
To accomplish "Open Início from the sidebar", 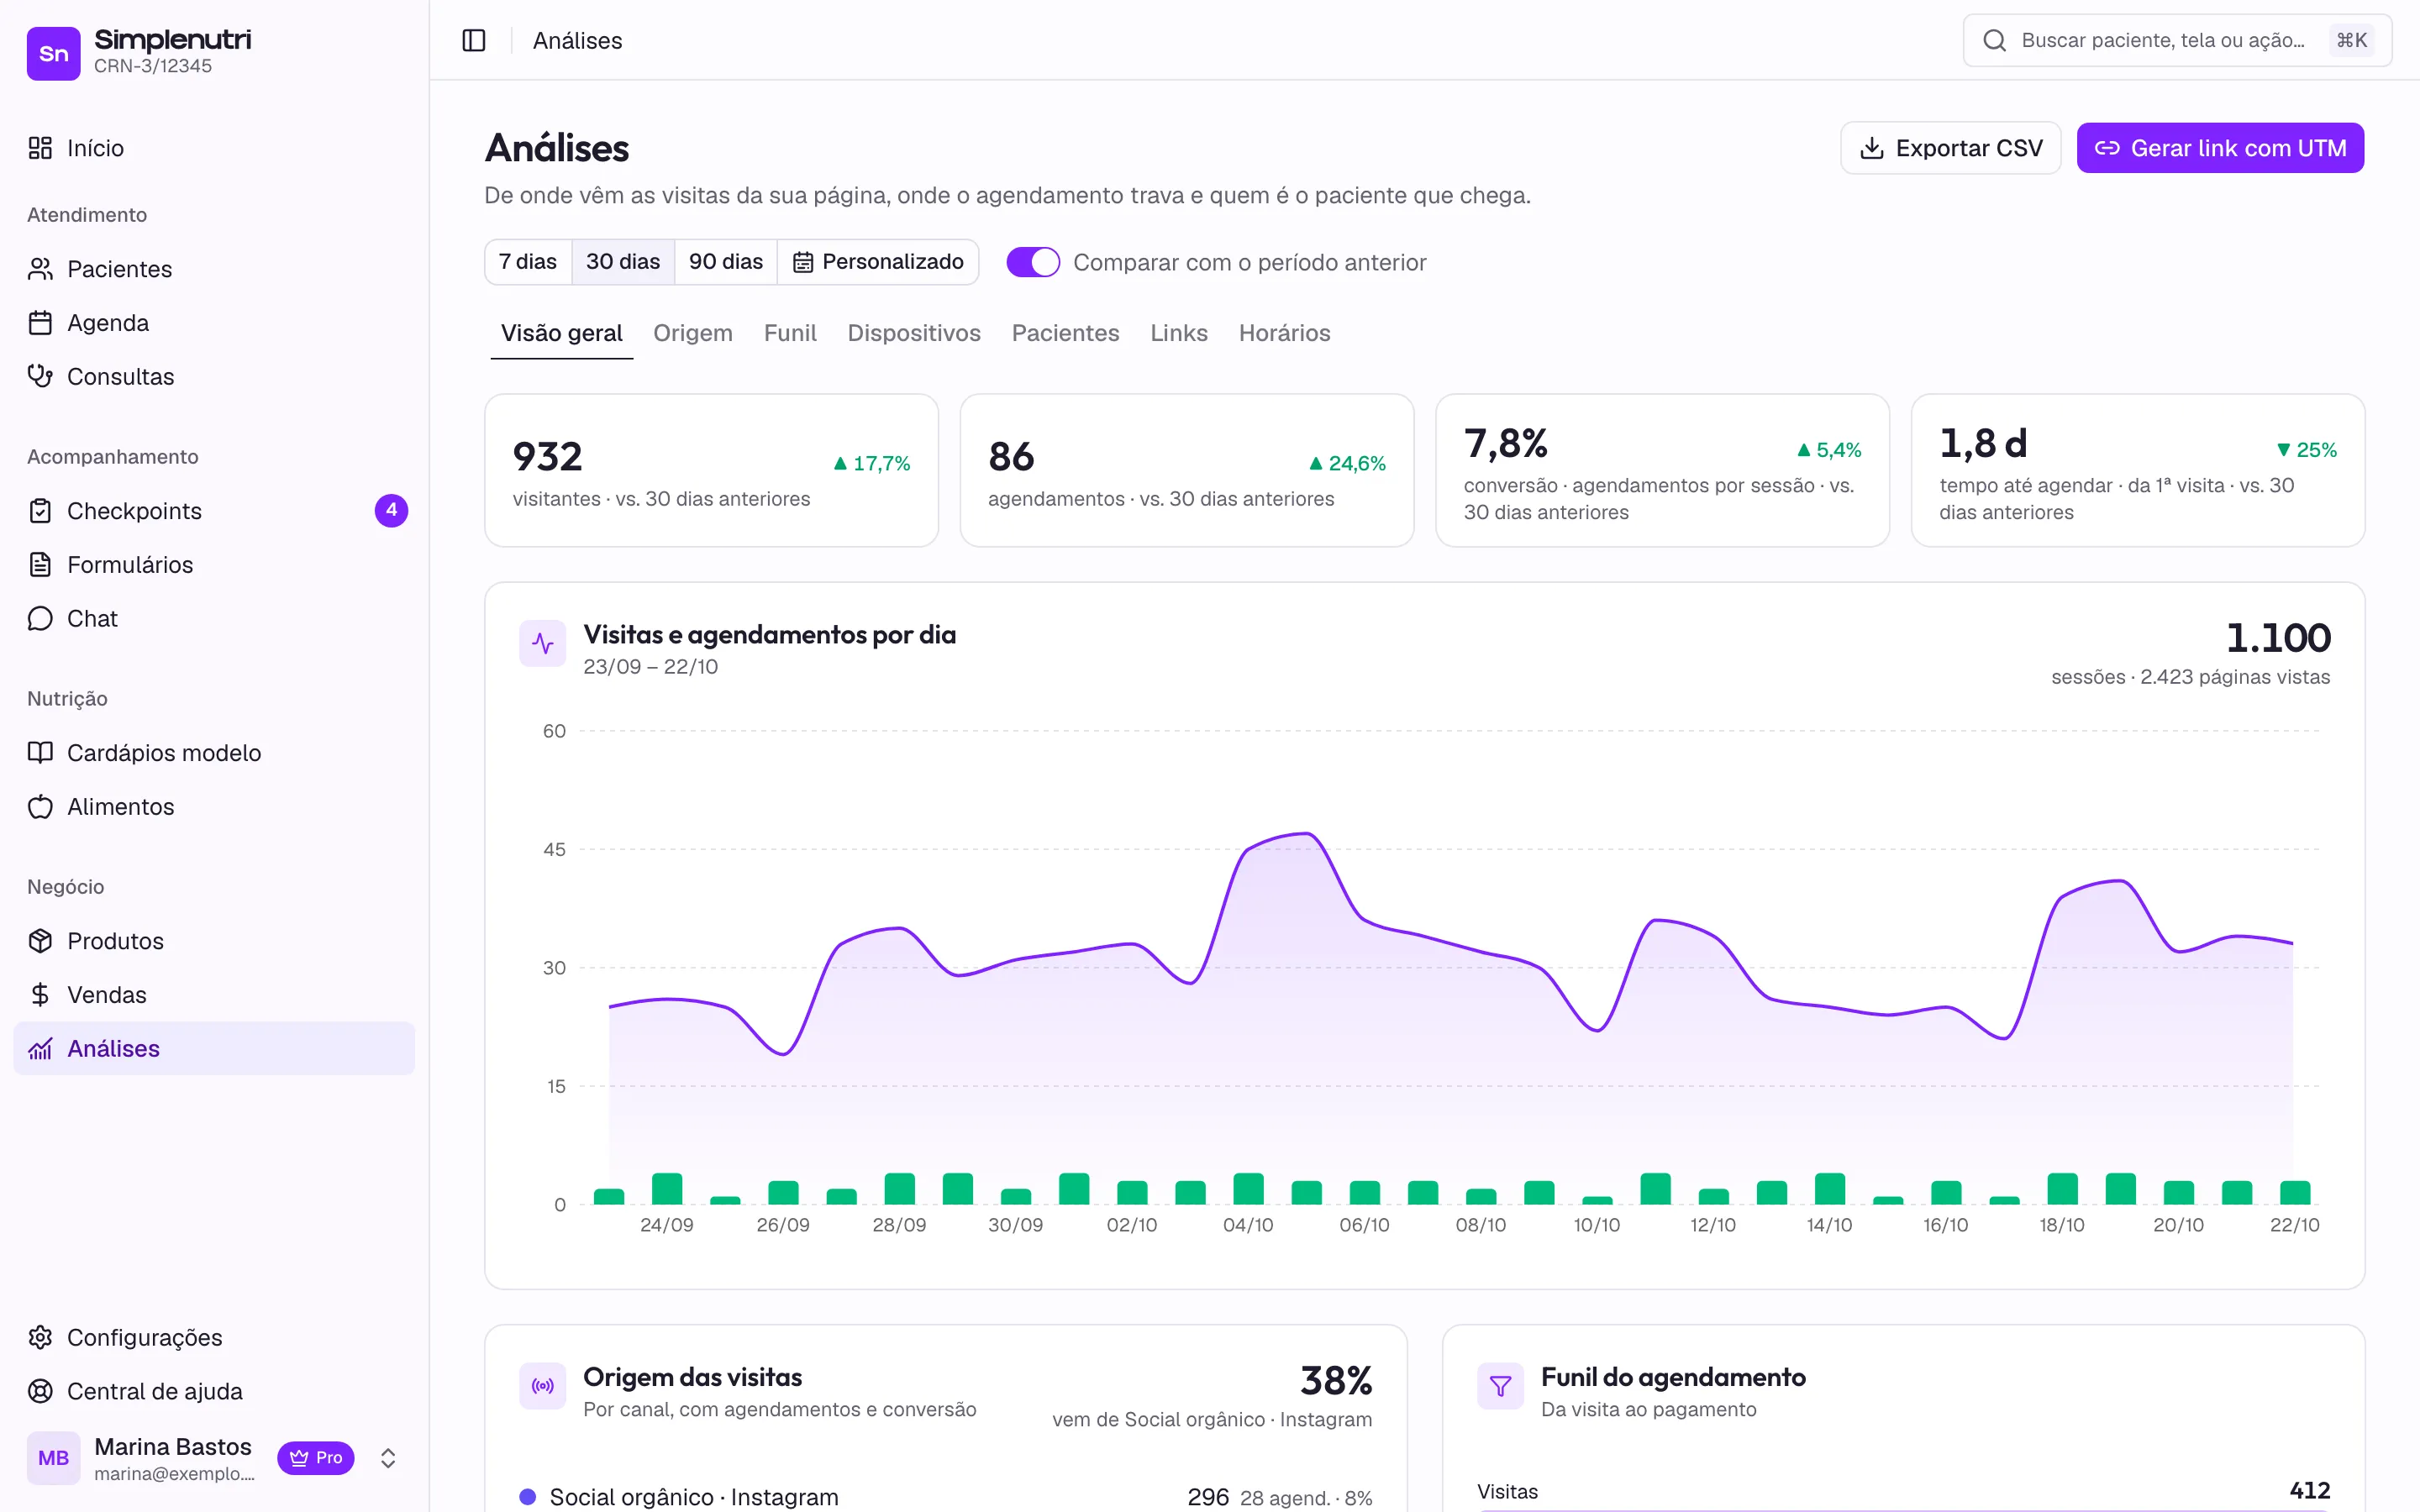I will [x=214, y=148].
